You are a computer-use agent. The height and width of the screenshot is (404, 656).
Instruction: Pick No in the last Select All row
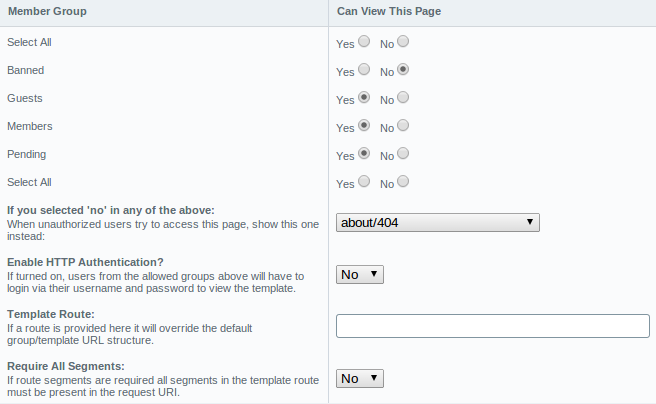(x=403, y=182)
